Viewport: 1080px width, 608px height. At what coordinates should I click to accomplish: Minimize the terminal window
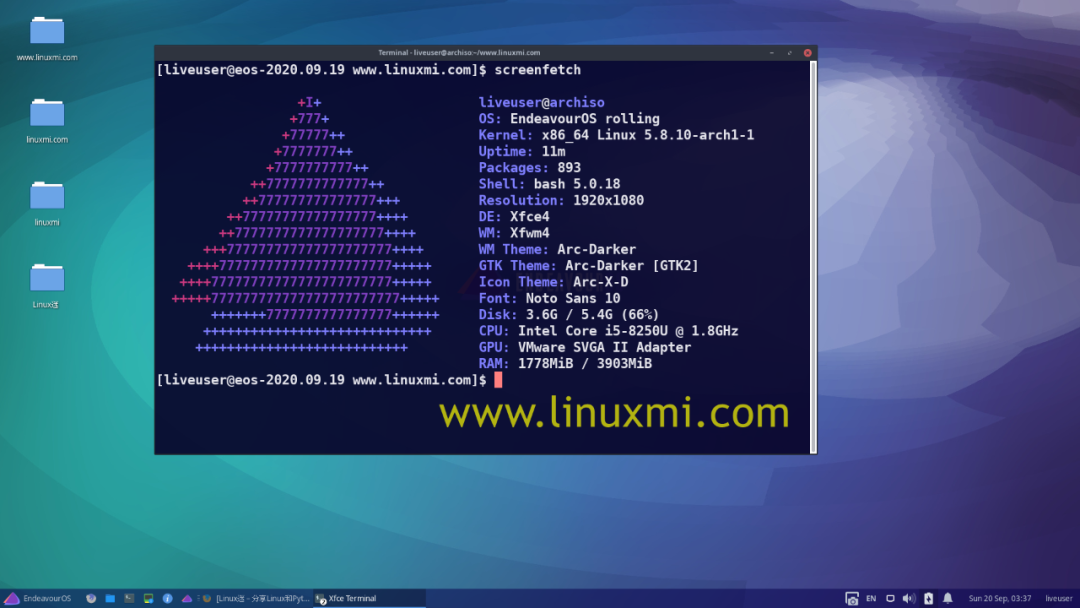(771, 52)
